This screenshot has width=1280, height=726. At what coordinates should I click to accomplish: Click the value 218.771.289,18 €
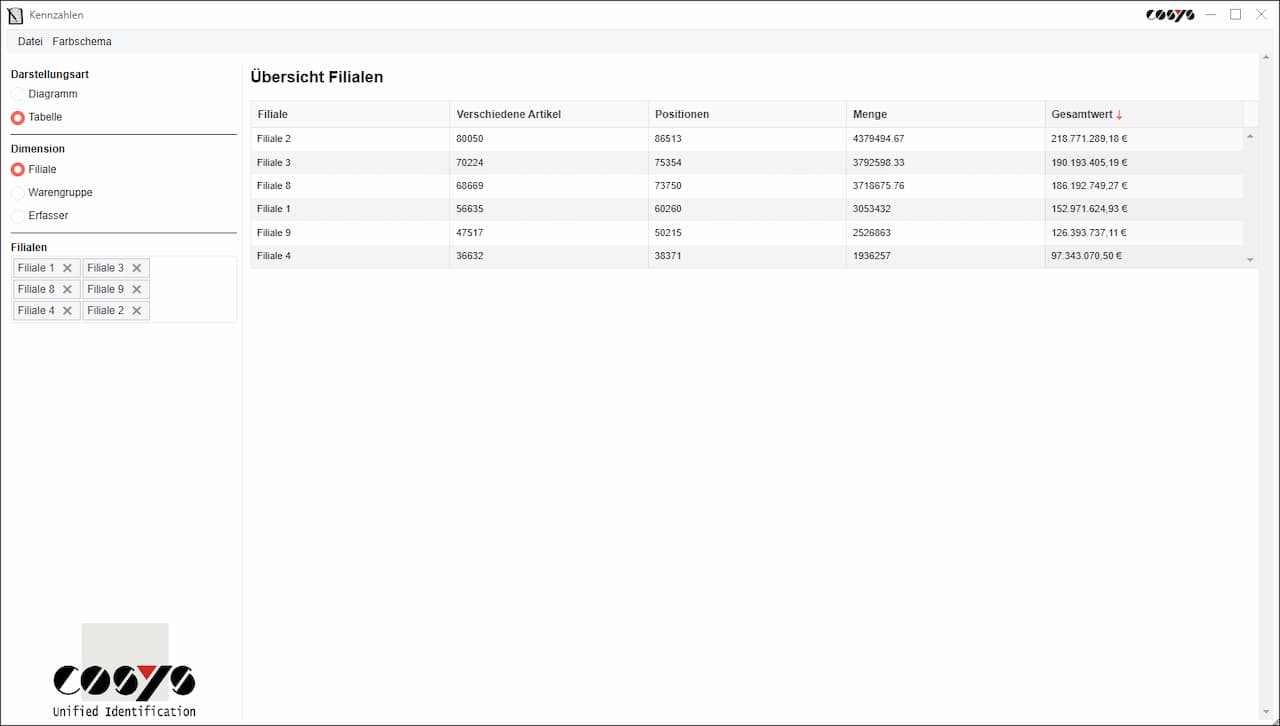click(x=1089, y=139)
